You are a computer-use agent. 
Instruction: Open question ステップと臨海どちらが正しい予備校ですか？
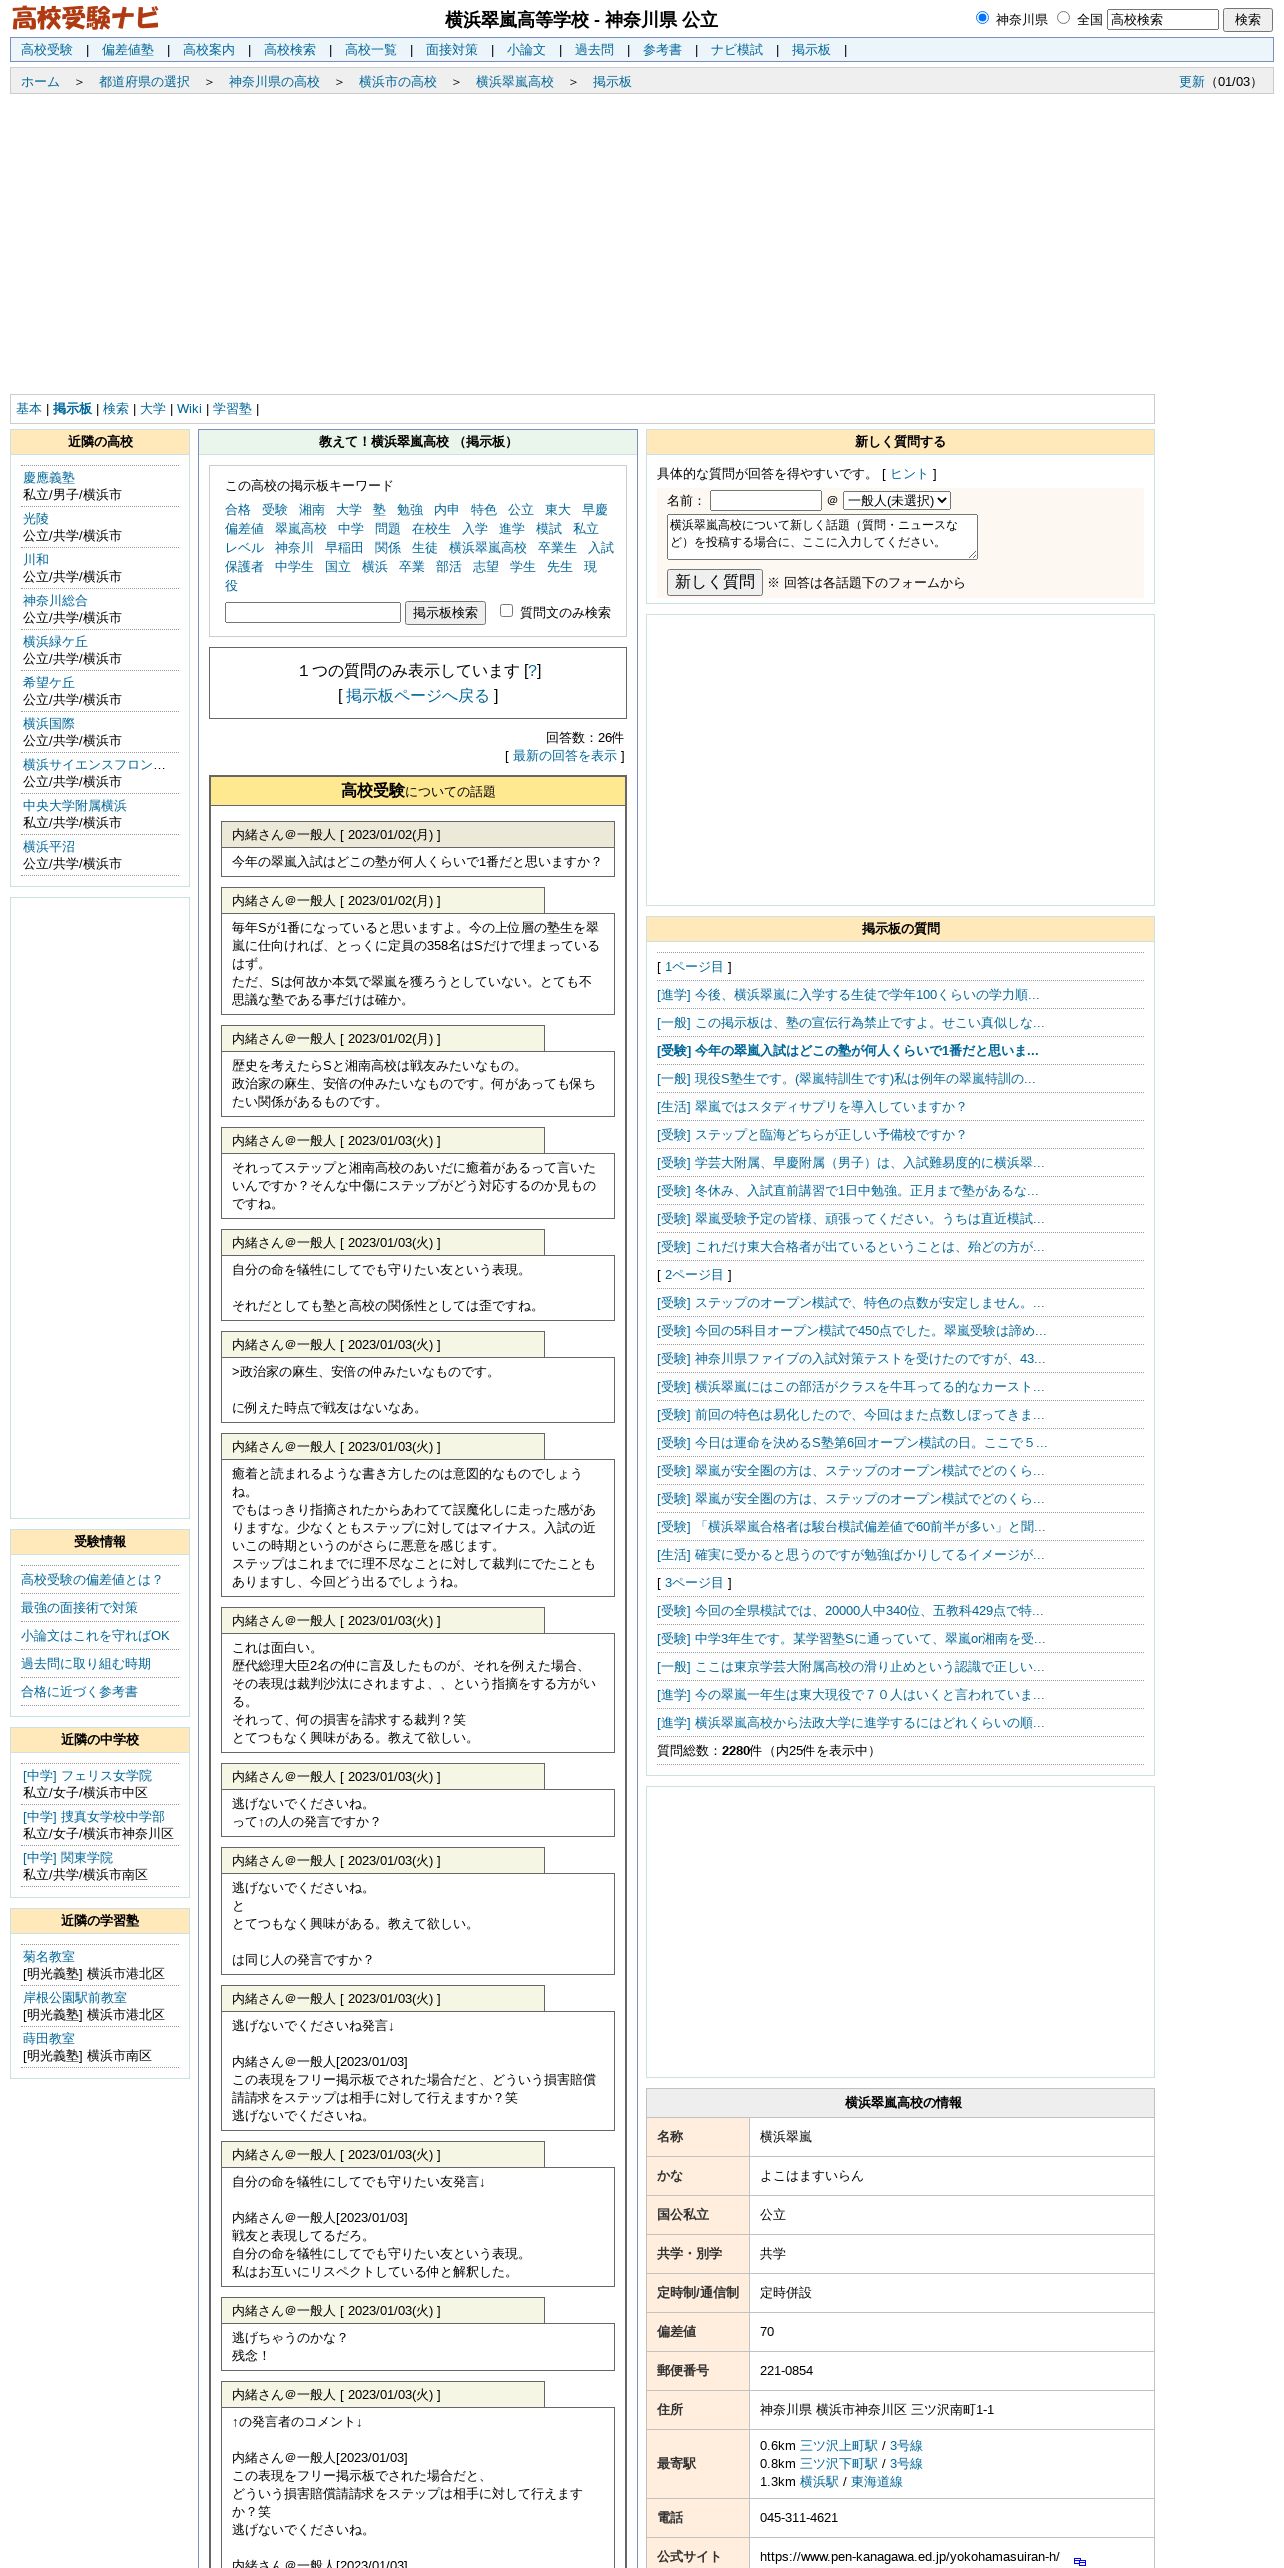[x=812, y=1135]
